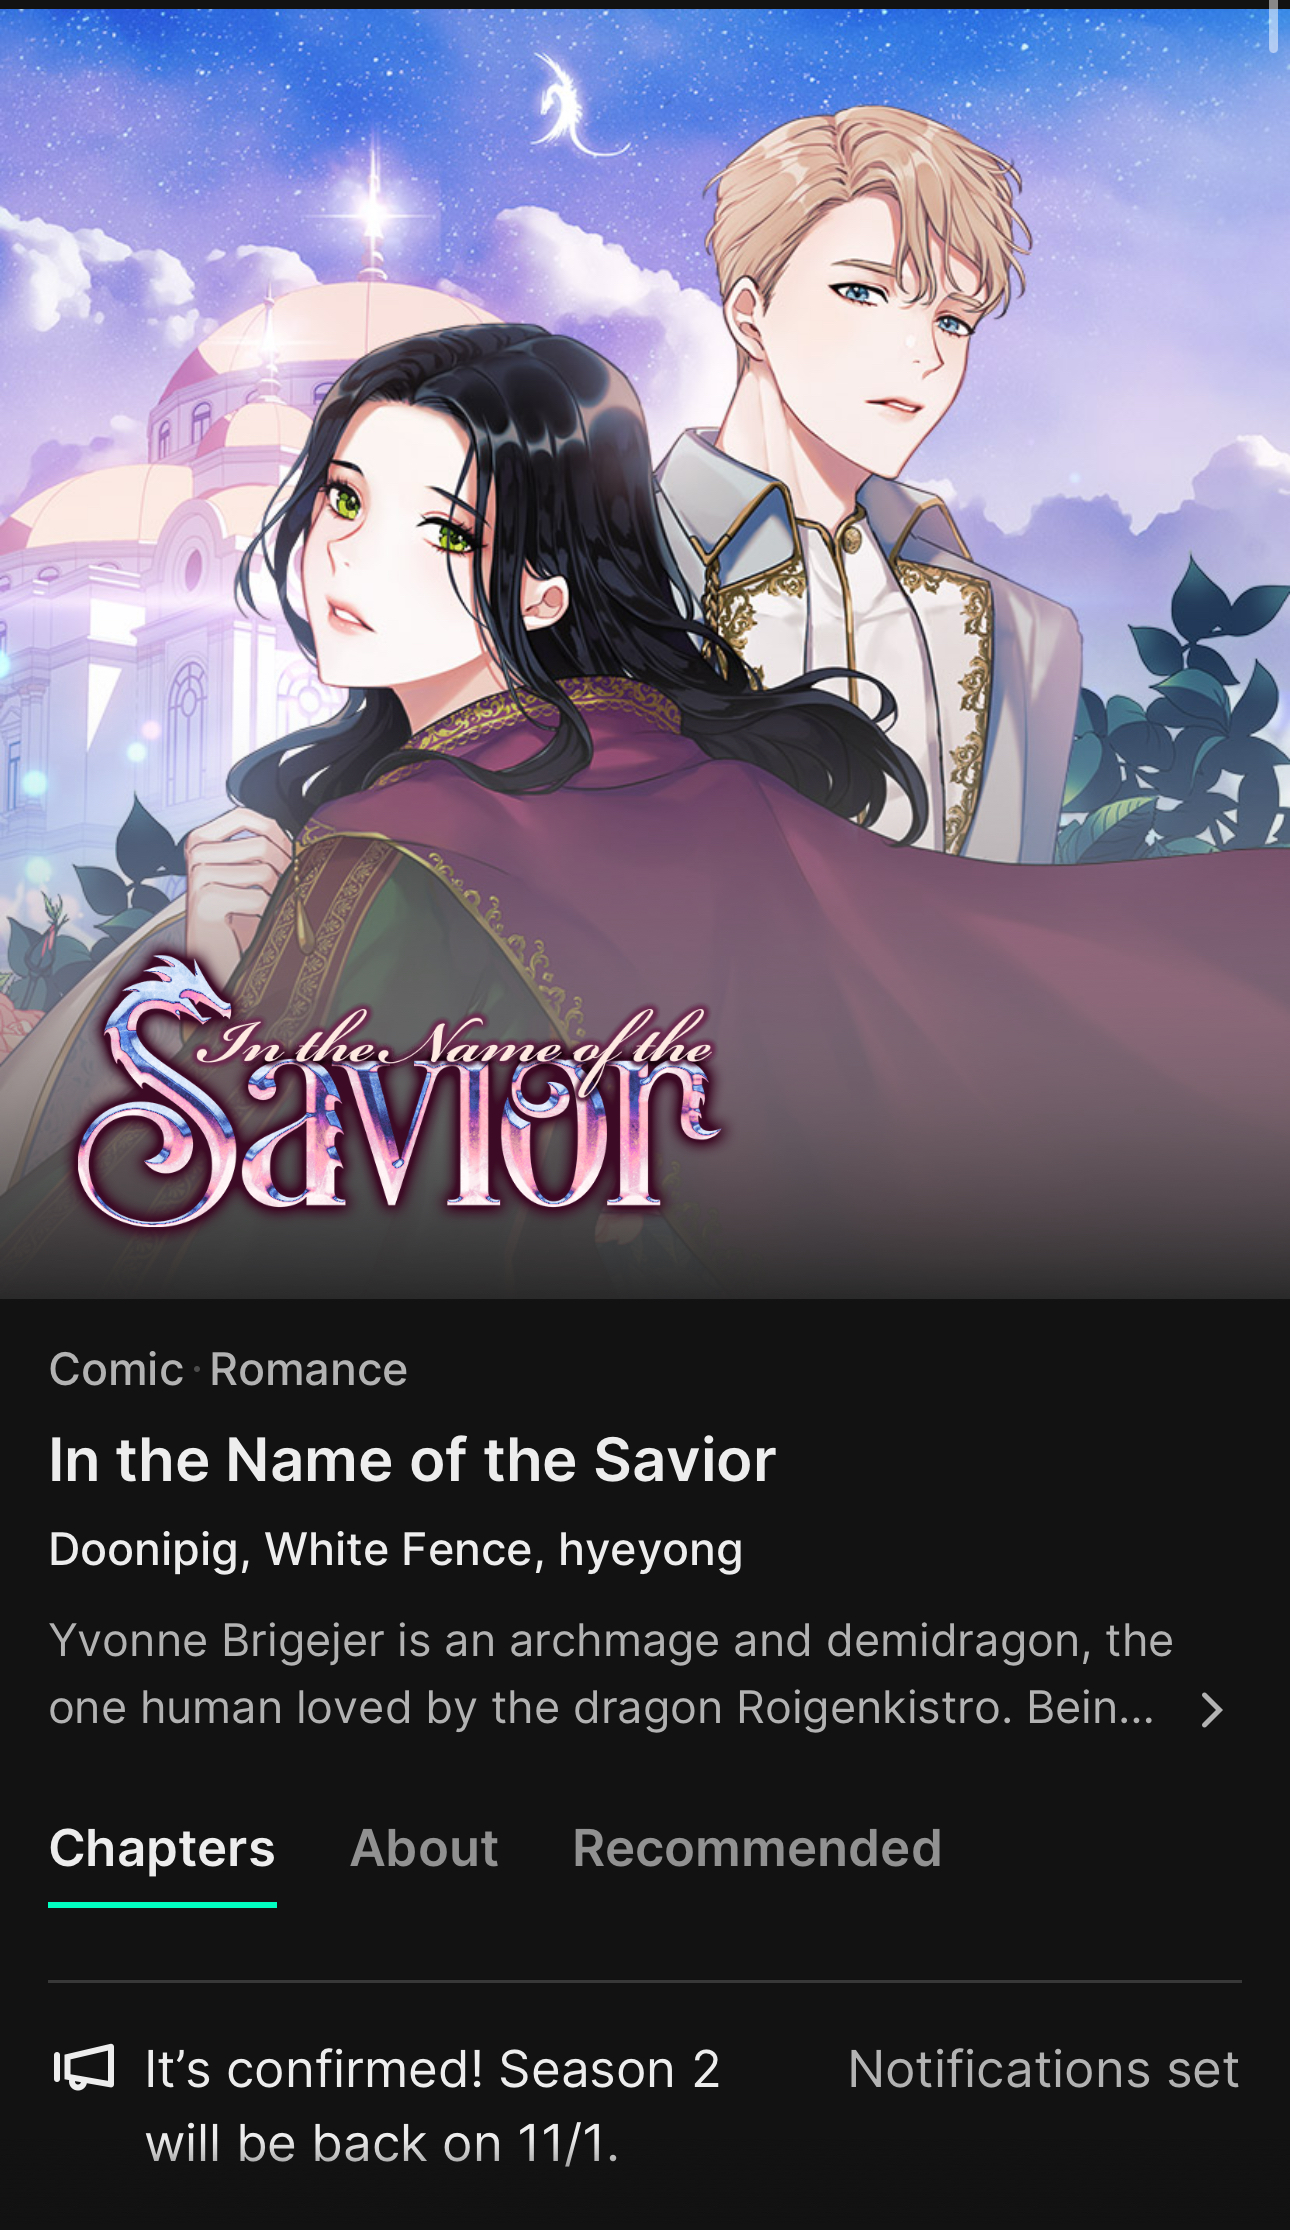The width and height of the screenshot is (1290, 2230).
Task: Click the scrollbar thumb at the top right
Action: 1273,26
